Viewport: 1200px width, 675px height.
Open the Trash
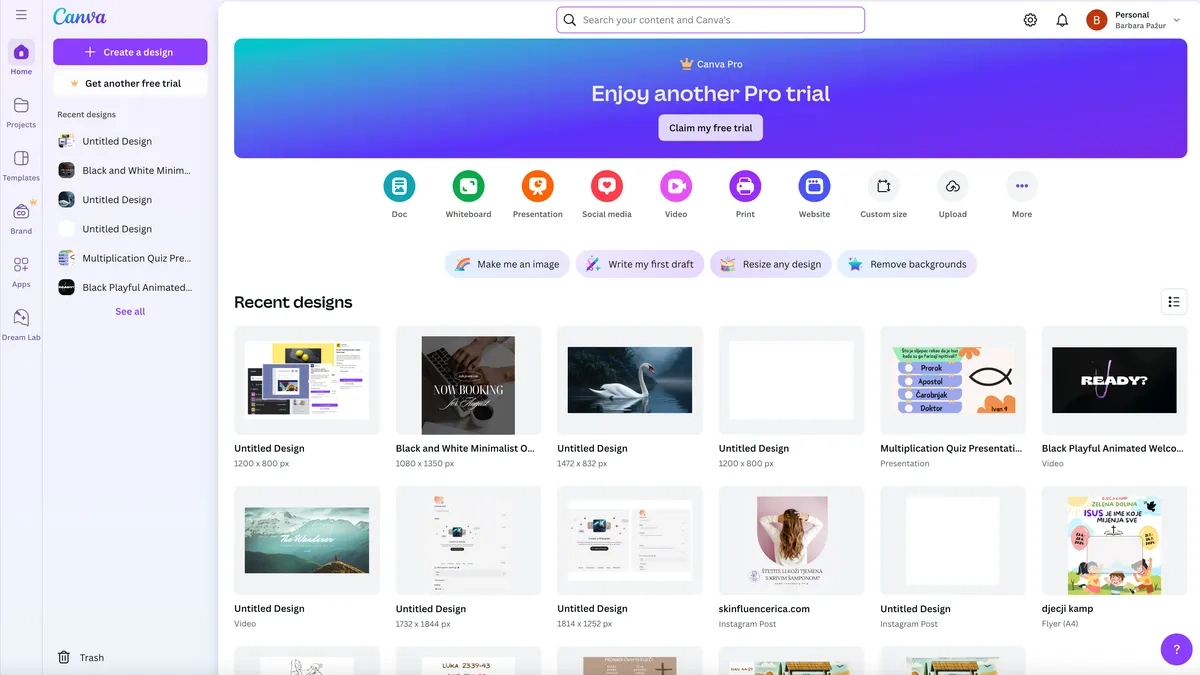pos(80,657)
